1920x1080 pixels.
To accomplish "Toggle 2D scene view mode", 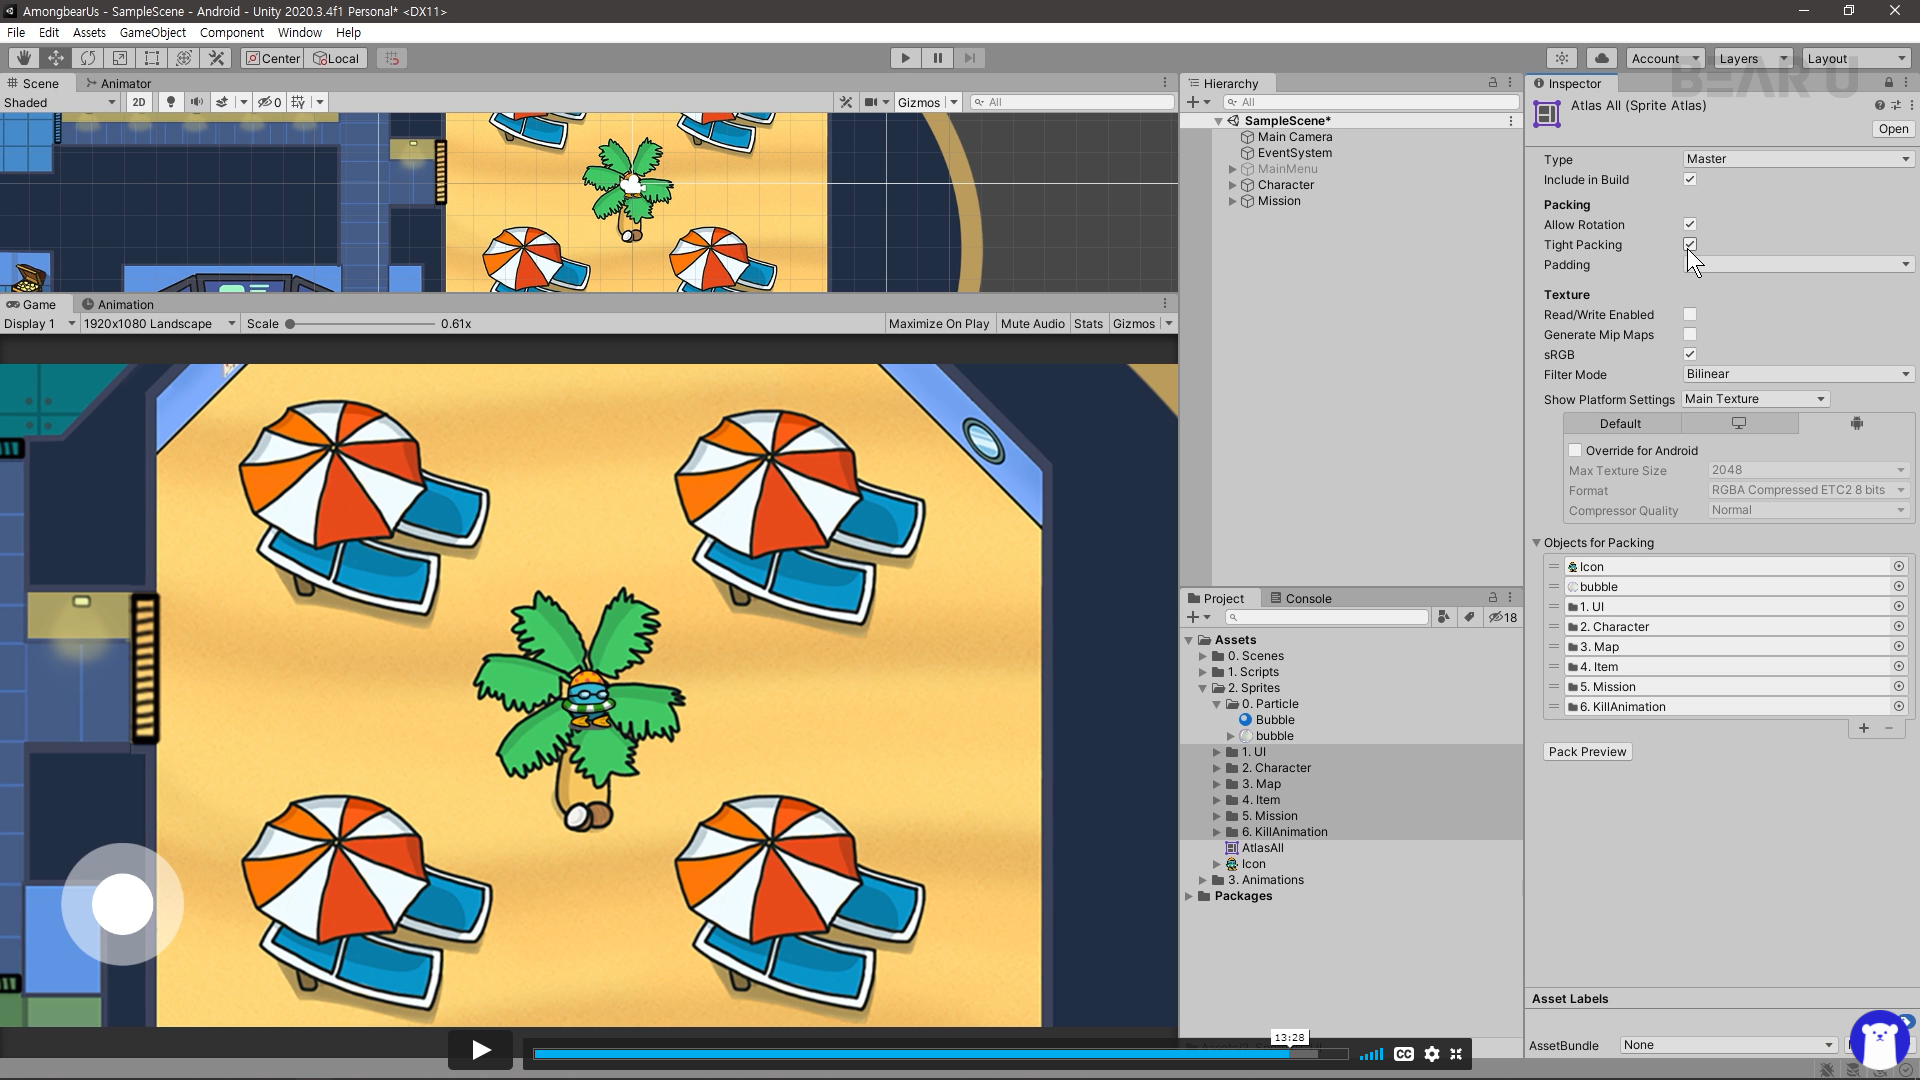I will click(139, 102).
